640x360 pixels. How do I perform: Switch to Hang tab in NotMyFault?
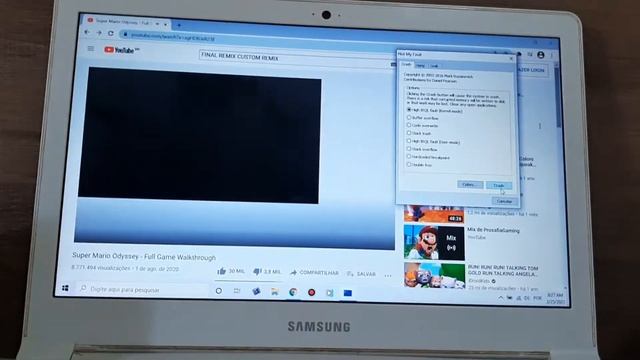(420, 65)
